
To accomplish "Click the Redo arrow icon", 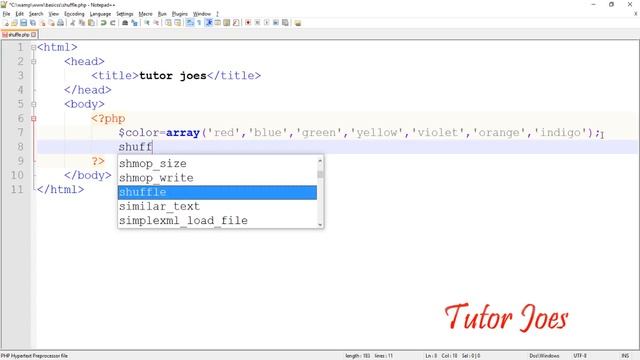I will [112, 23].
